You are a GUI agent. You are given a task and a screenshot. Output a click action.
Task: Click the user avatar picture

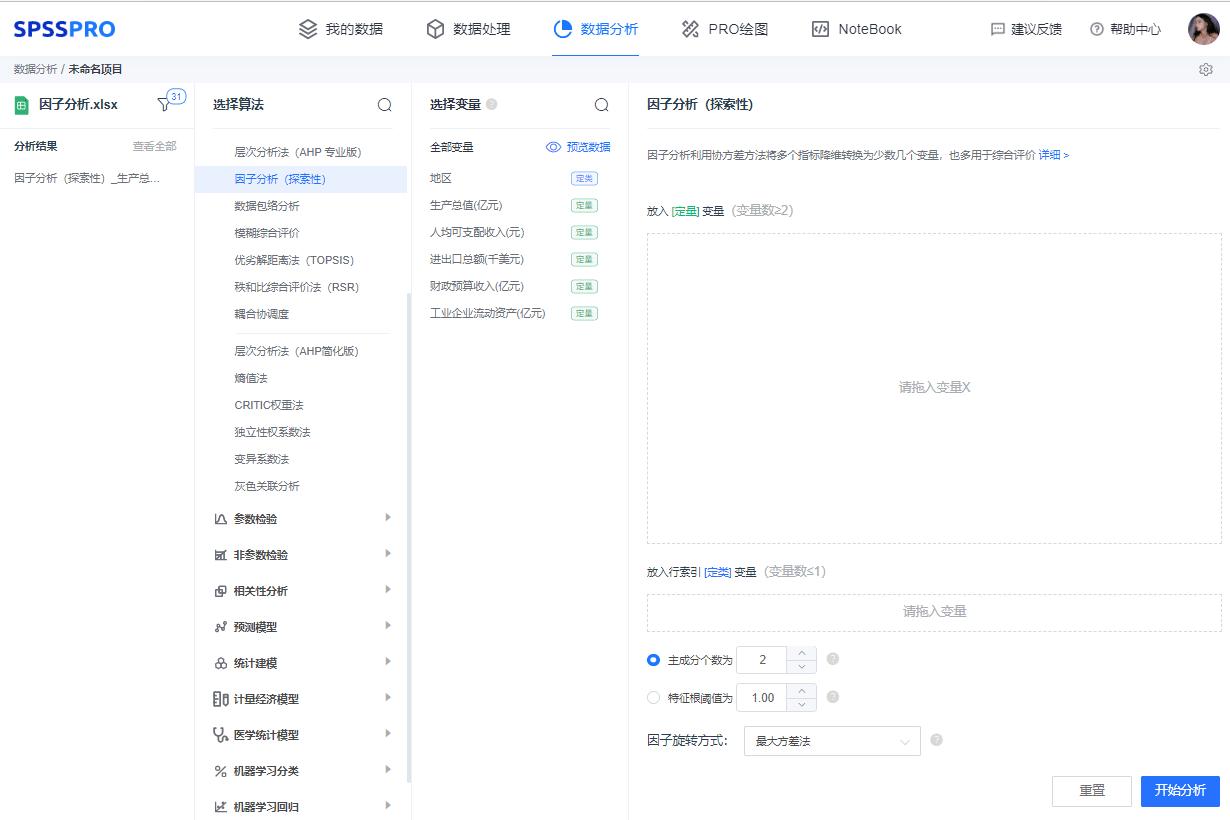(1204, 29)
